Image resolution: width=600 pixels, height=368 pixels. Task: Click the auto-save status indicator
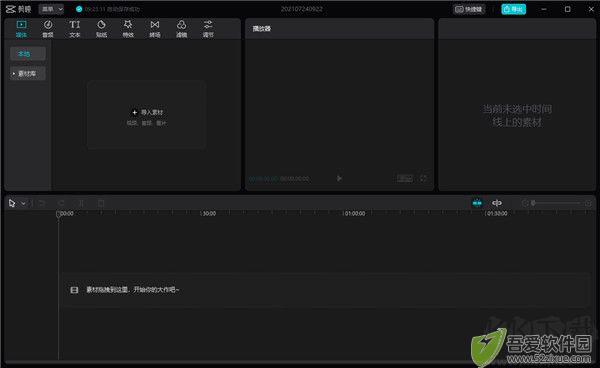pyautogui.click(x=108, y=9)
